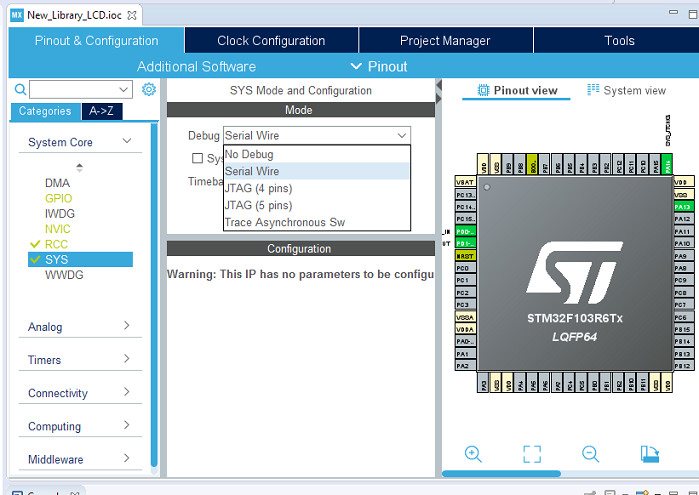The height and width of the screenshot is (495, 699).
Task: Switch to the A->Z tab
Action: pyautogui.click(x=102, y=111)
